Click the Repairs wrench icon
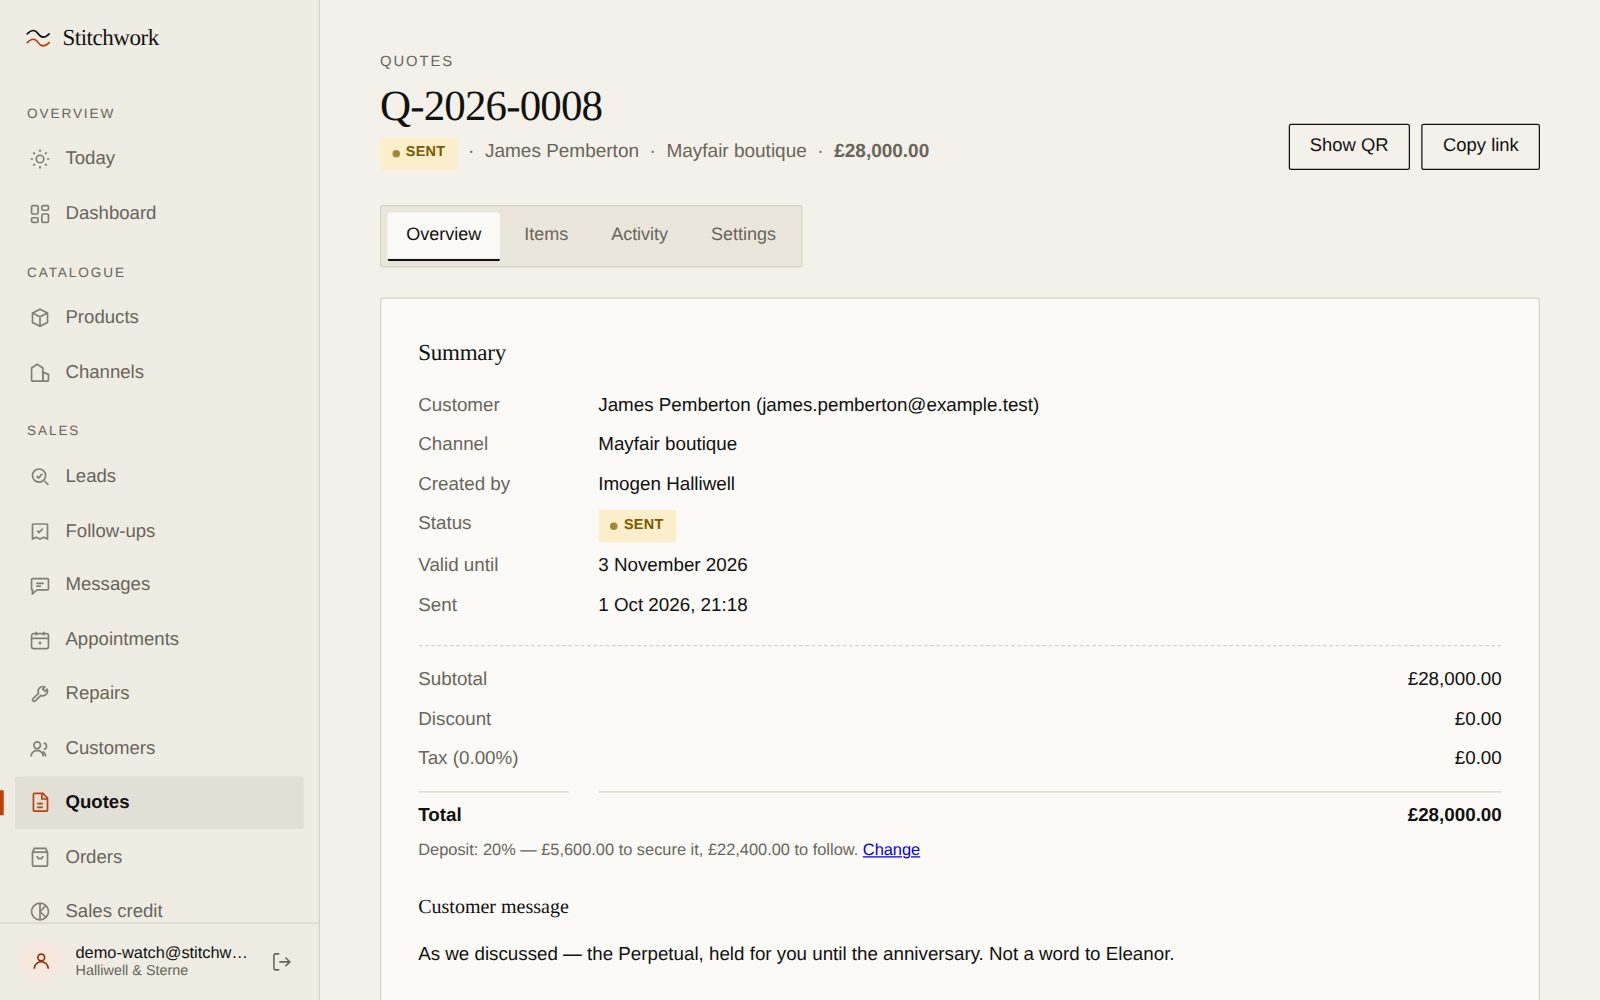The width and height of the screenshot is (1600, 1000). (40, 694)
